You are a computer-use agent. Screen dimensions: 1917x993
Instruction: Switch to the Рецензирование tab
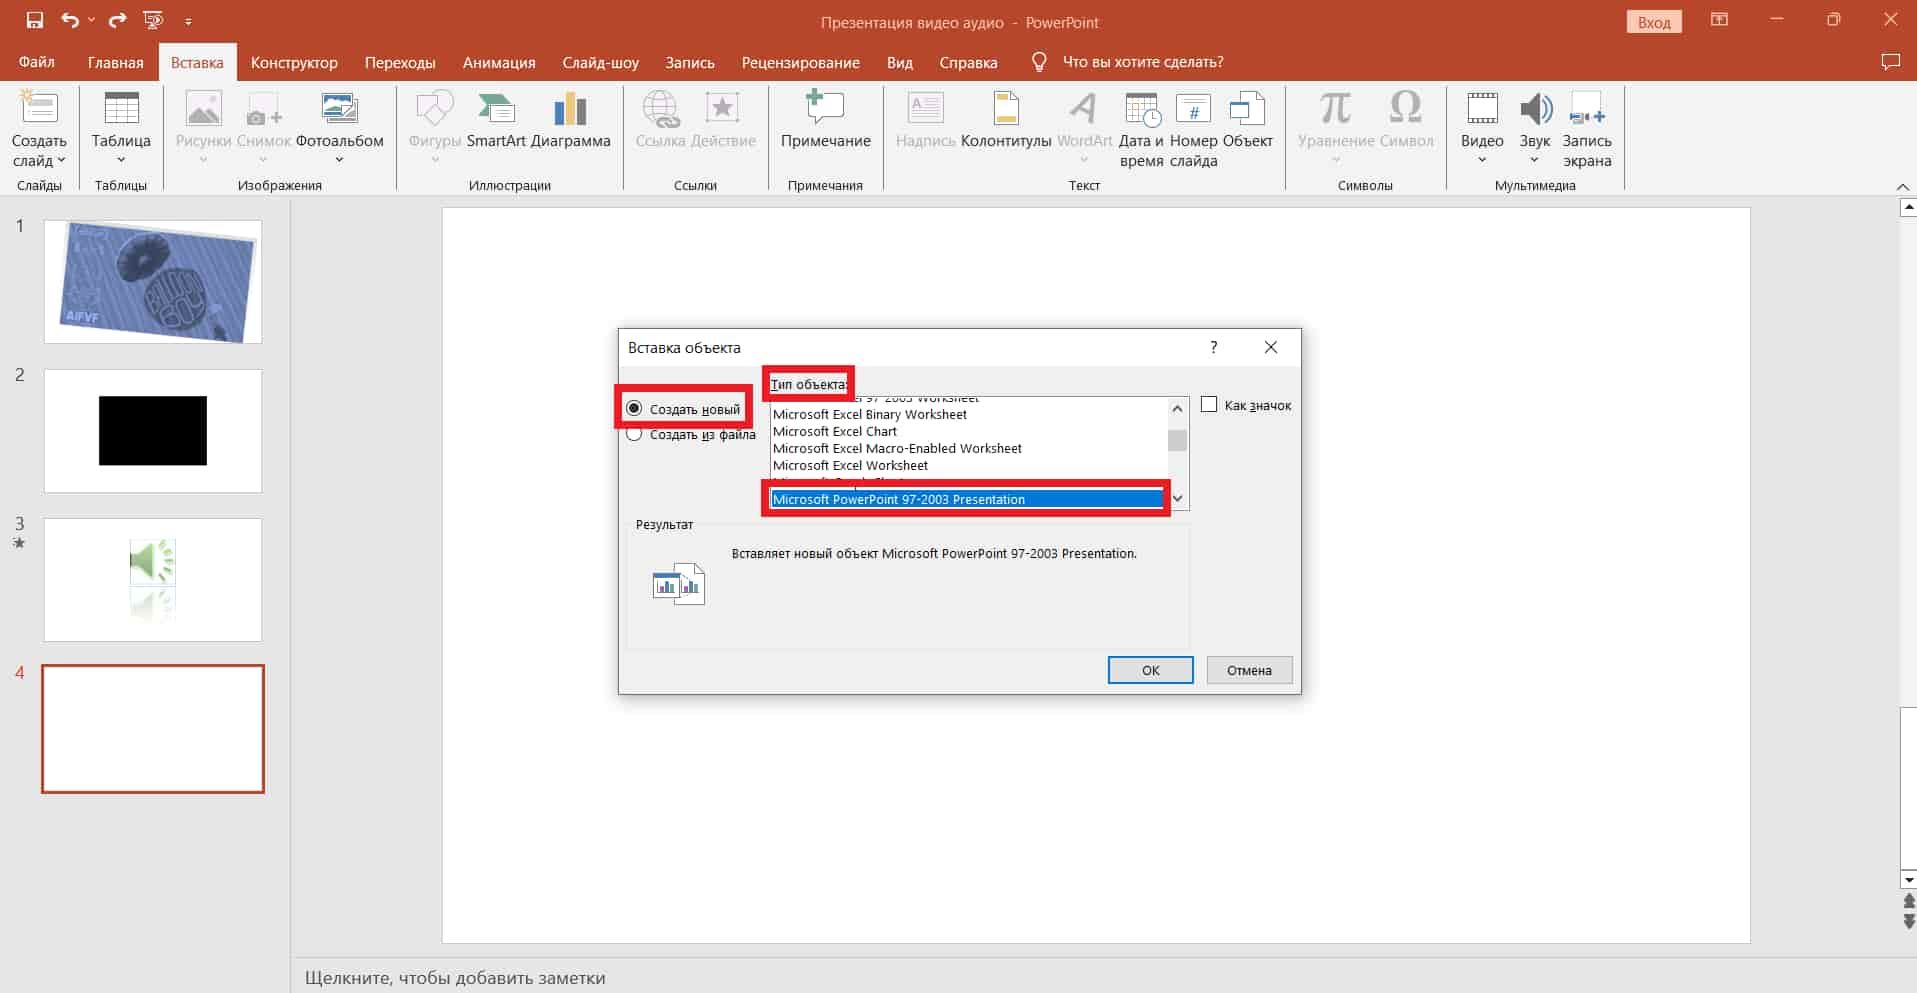[x=800, y=62]
